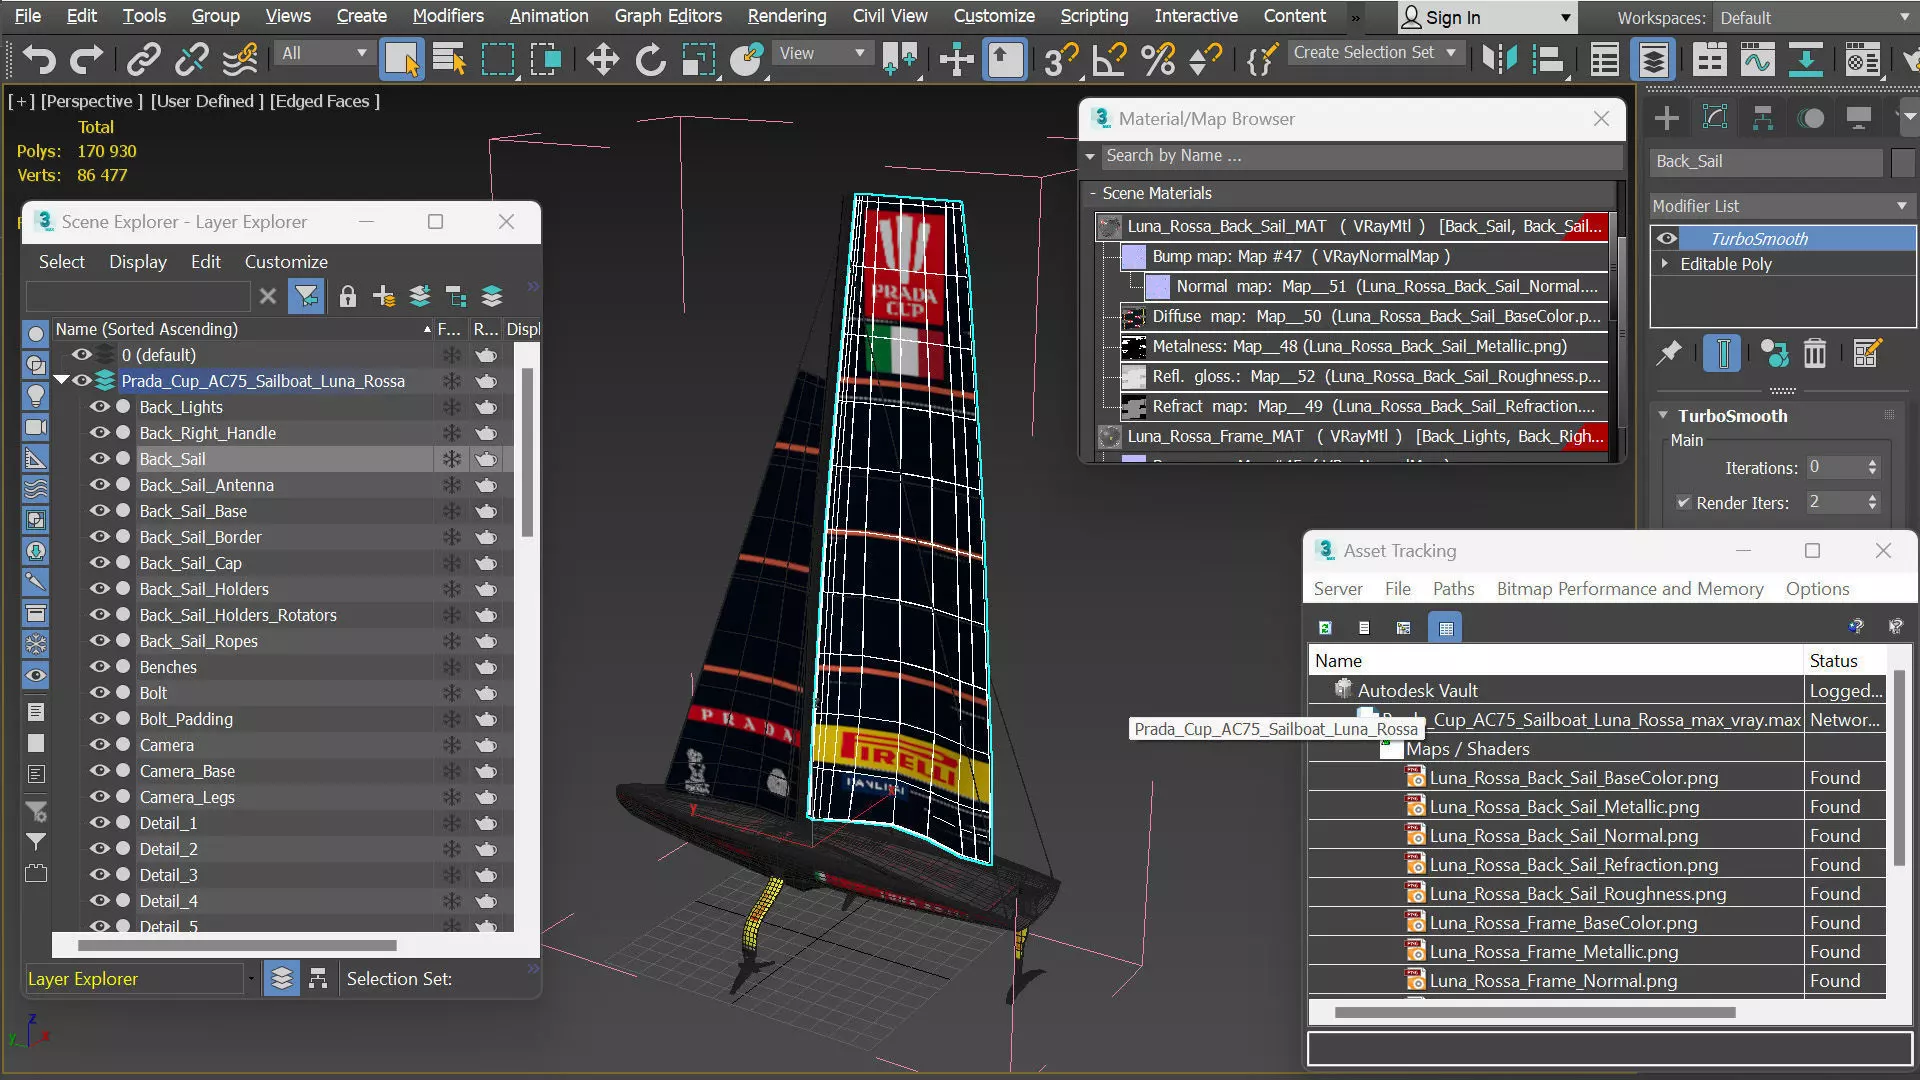Image resolution: width=1920 pixels, height=1080 pixels.
Task: Collapse the TurboSmooth rollout
Action: click(x=1663, y=415)
